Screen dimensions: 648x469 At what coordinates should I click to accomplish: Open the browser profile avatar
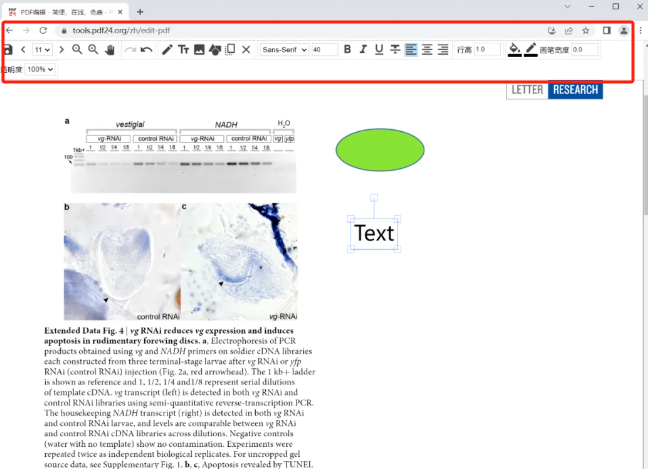[624, 31]
